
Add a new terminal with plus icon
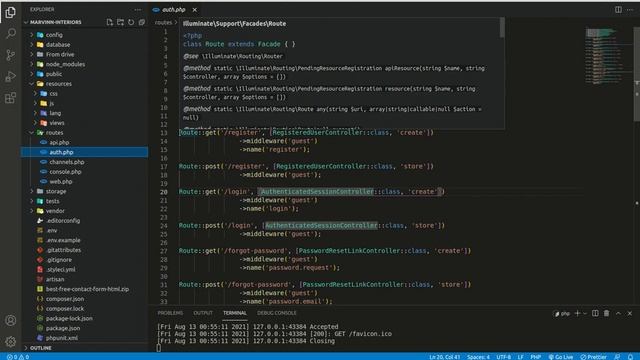[577, 313]
